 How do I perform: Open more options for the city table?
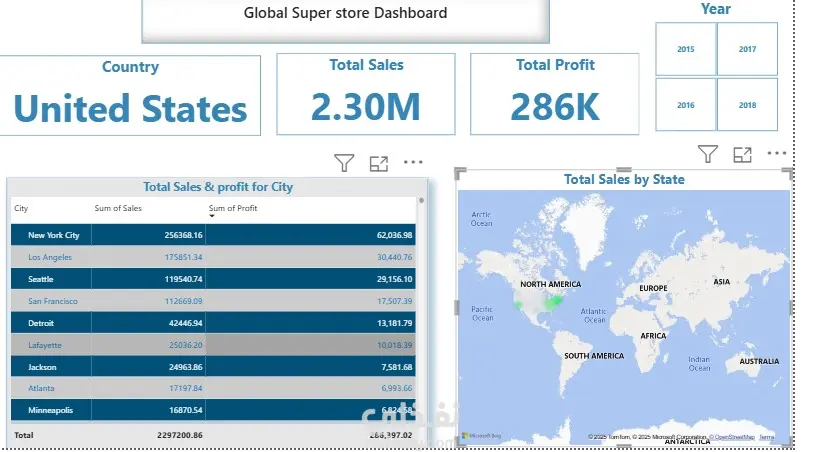click(x=413, y=162)
